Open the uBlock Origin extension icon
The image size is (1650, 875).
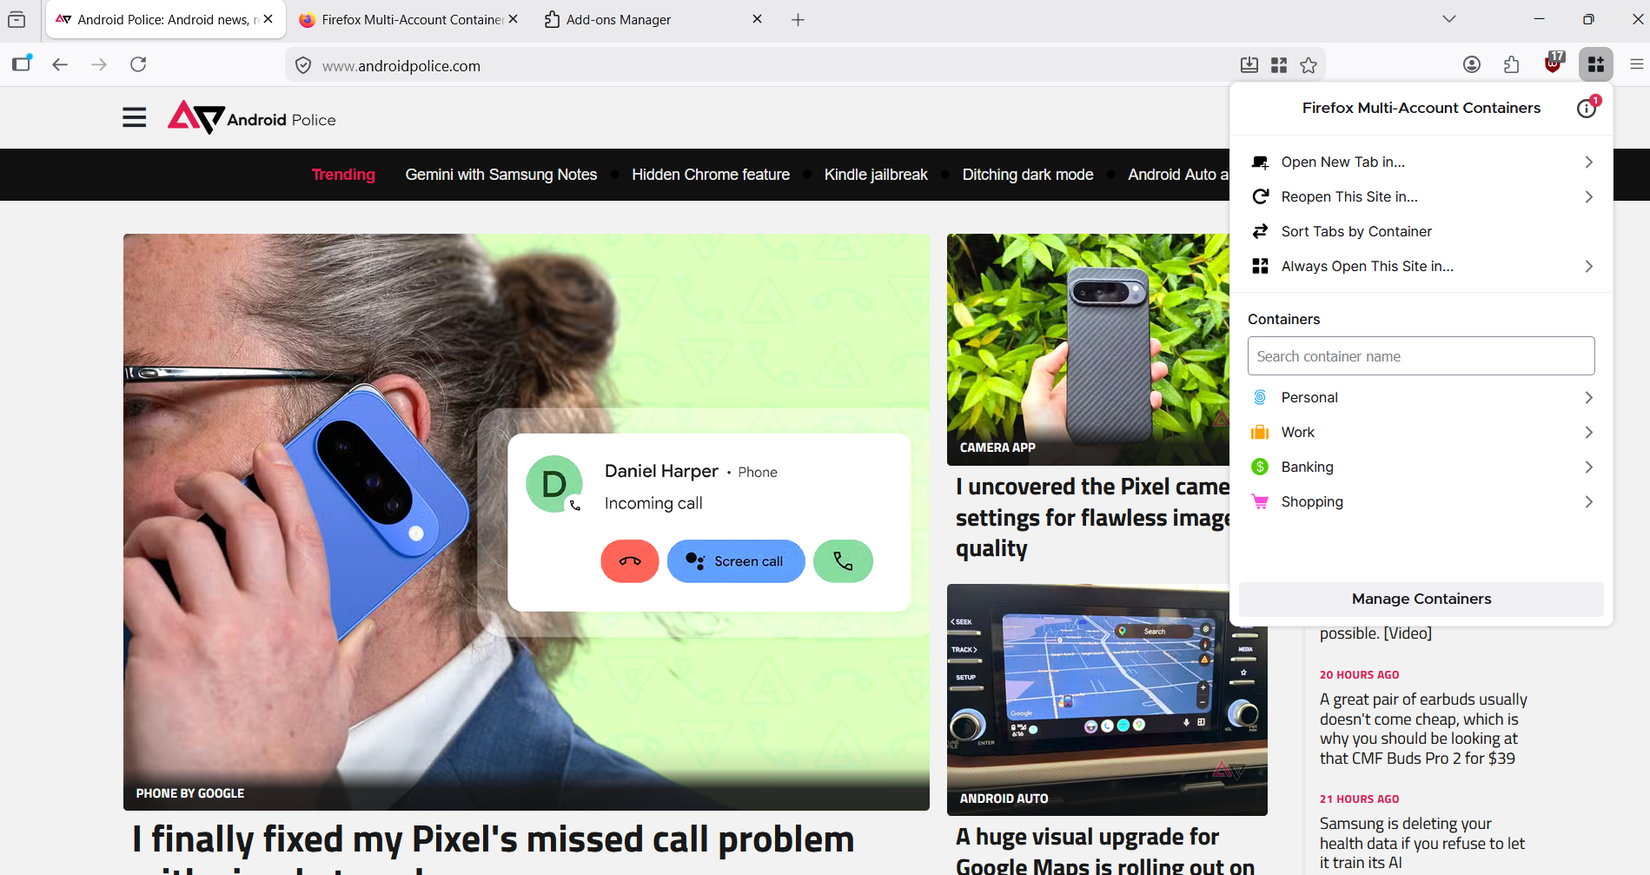(1553, 63)
